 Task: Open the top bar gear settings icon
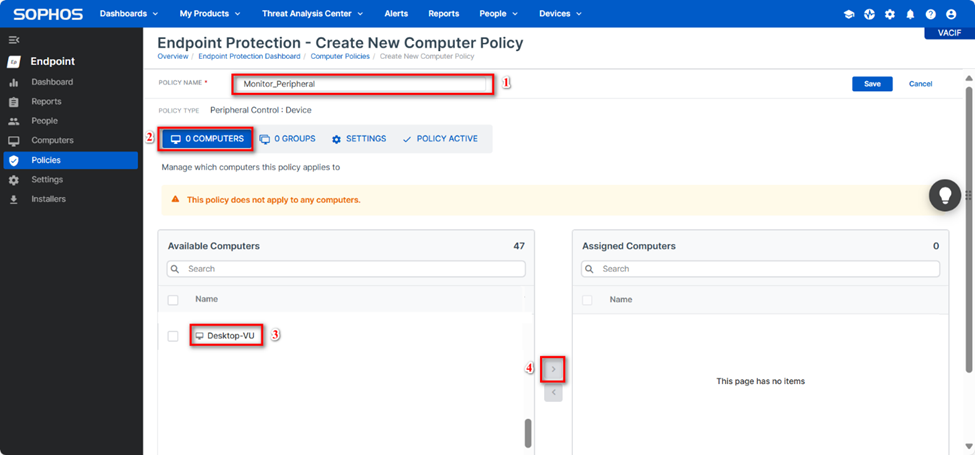[x=889, y=14]
